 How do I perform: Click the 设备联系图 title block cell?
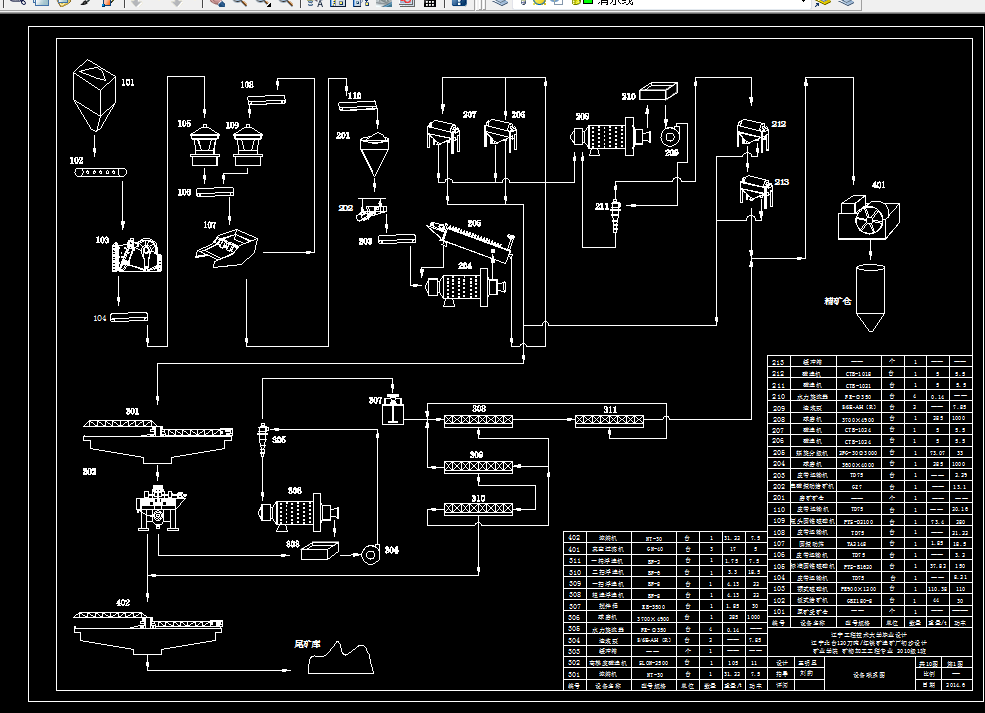[869, 675]
